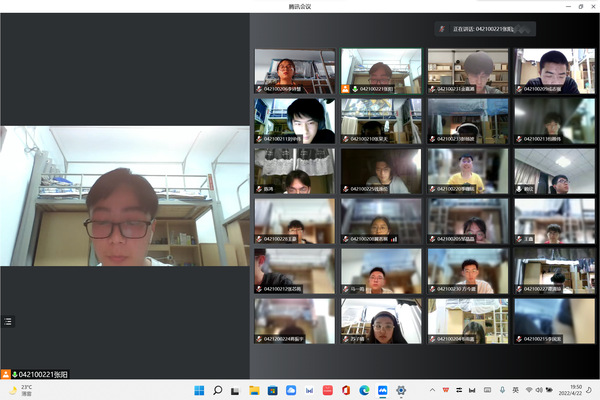Image resolution: width=600 pixels, height=400 pixels.
Task: Click the large active speaker video
Action: click(x=124, y=195)
